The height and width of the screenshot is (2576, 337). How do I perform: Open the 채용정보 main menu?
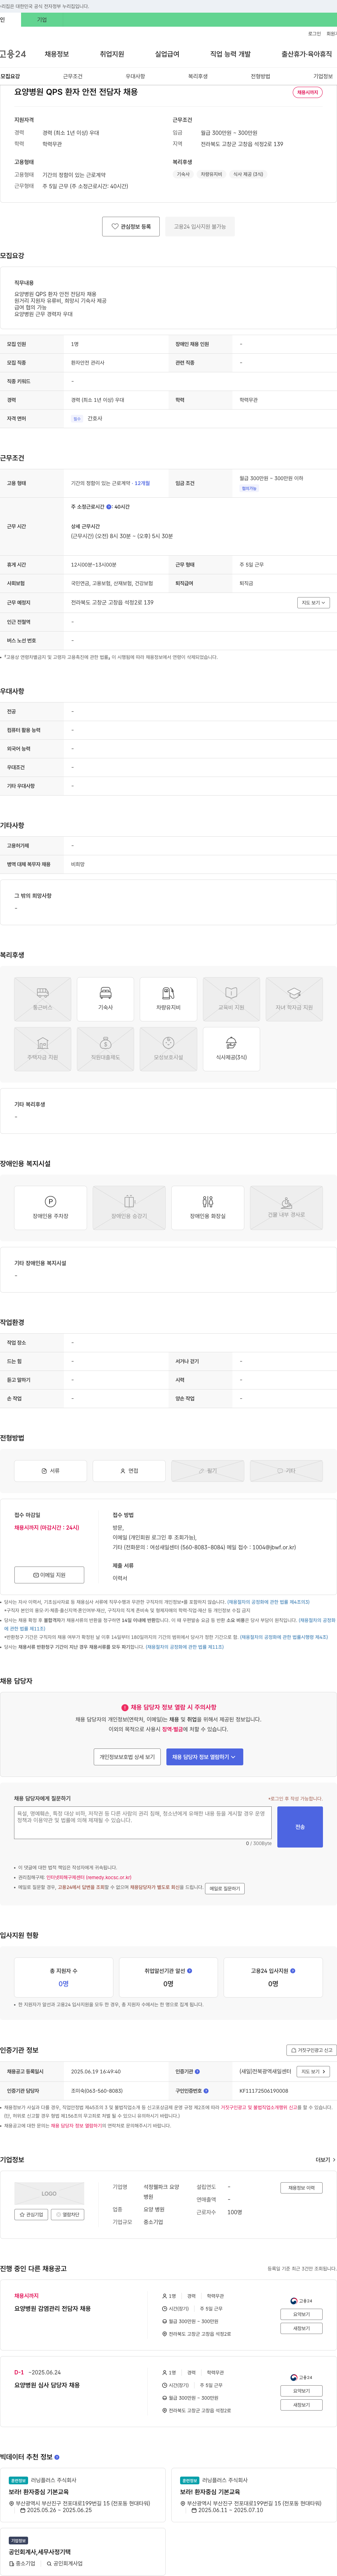[57, 54]
